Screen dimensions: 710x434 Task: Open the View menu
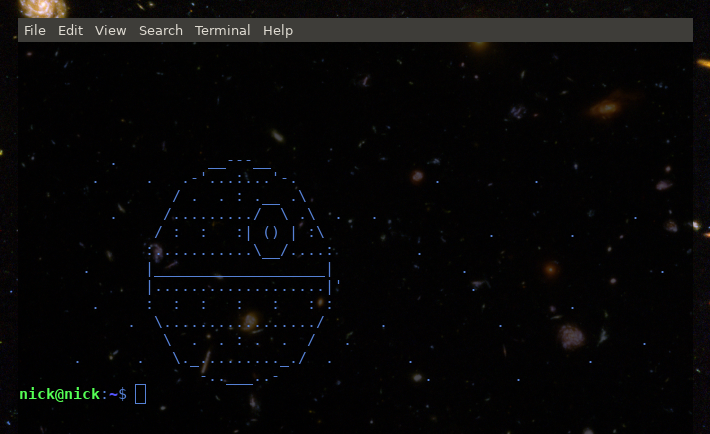click(x=110, y=30)
